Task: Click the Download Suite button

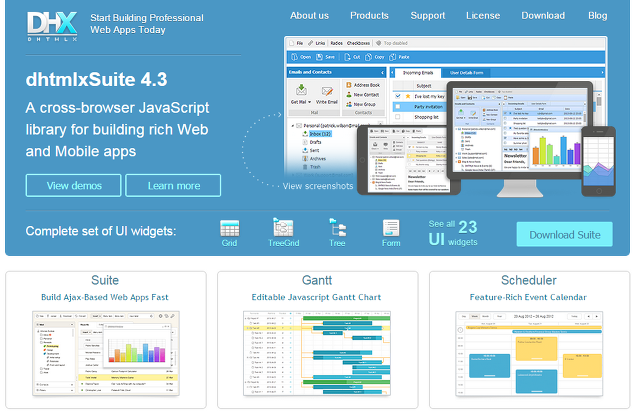Action: pos(564,234)
